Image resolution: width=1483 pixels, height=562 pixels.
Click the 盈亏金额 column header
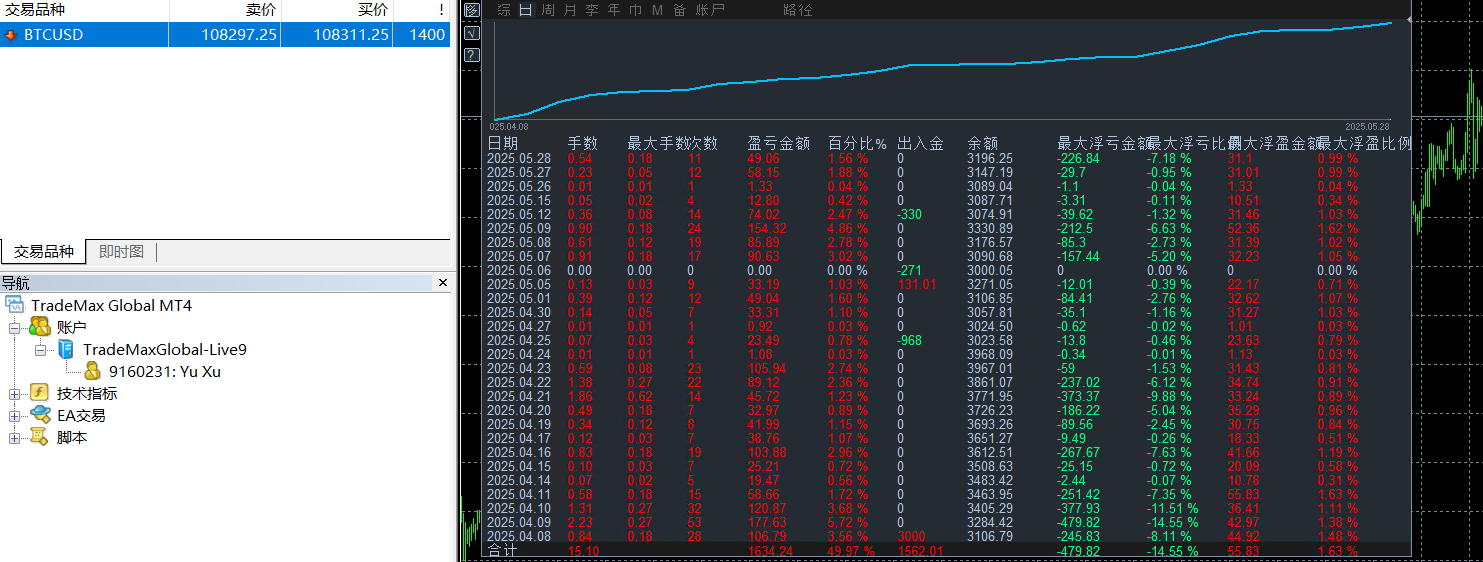click(779, 144)
